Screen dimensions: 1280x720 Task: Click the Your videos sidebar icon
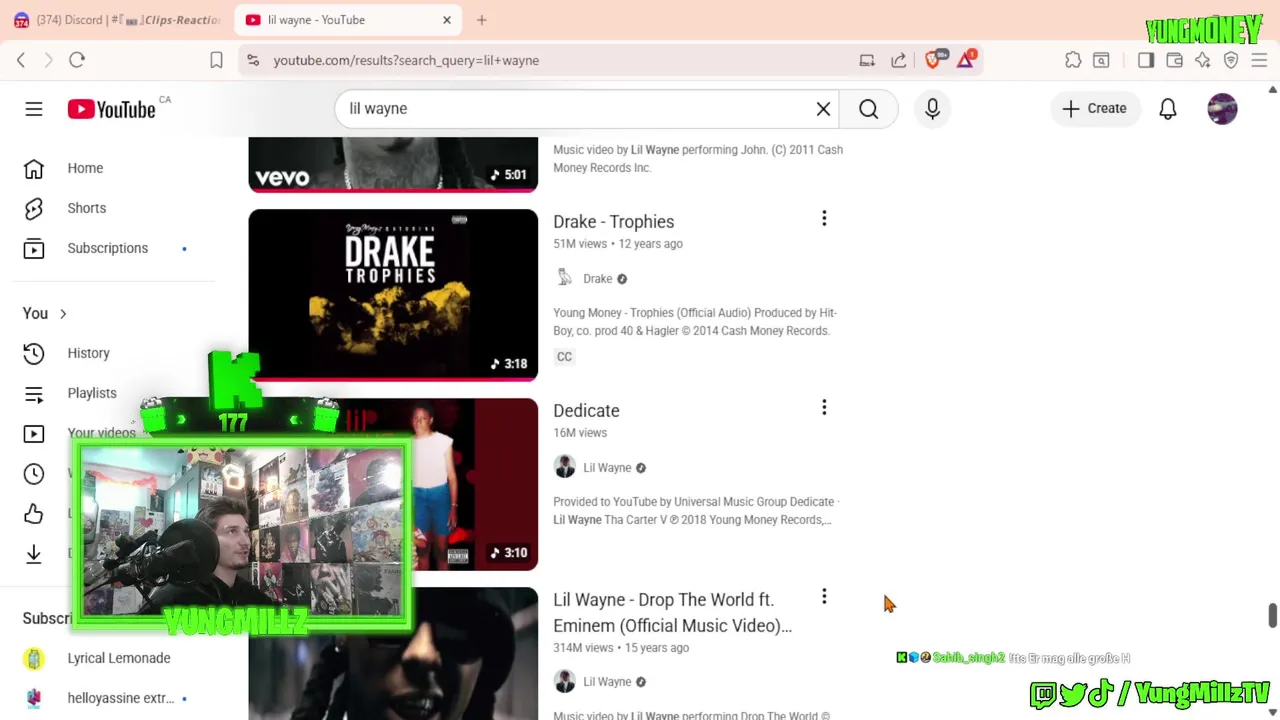34,433
